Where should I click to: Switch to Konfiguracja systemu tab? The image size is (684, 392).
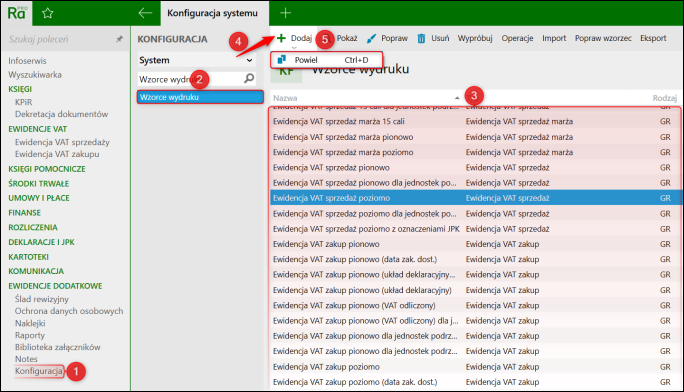point(212,13)
